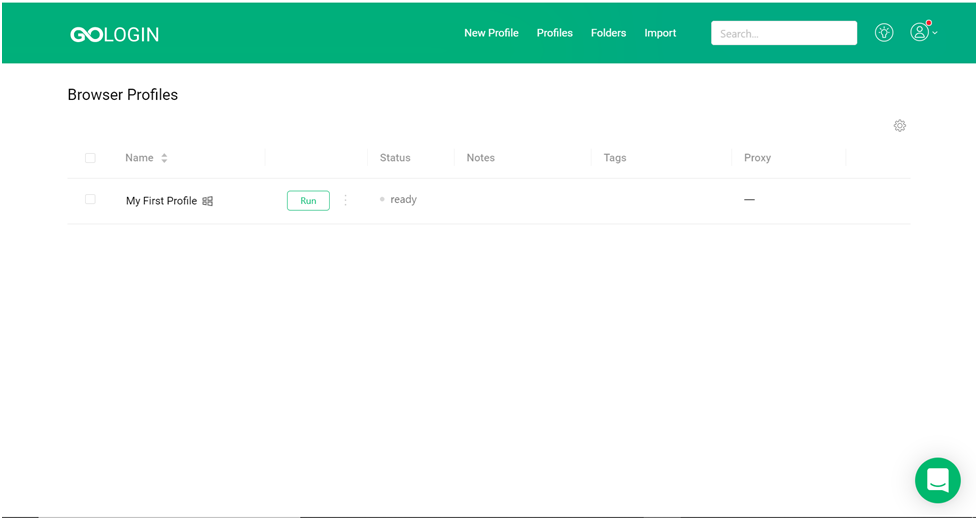Go to New Profile in top navigation
Viewport: 978px width, 520px height.
[491, 33]
